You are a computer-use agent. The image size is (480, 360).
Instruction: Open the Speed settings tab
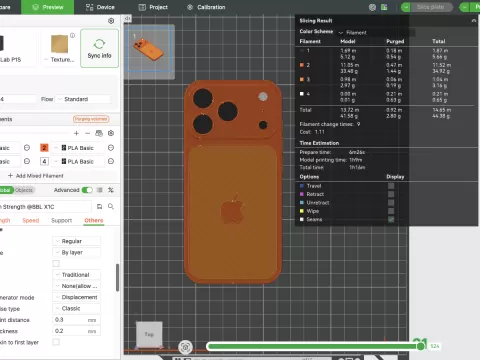(x=31, y=220)
